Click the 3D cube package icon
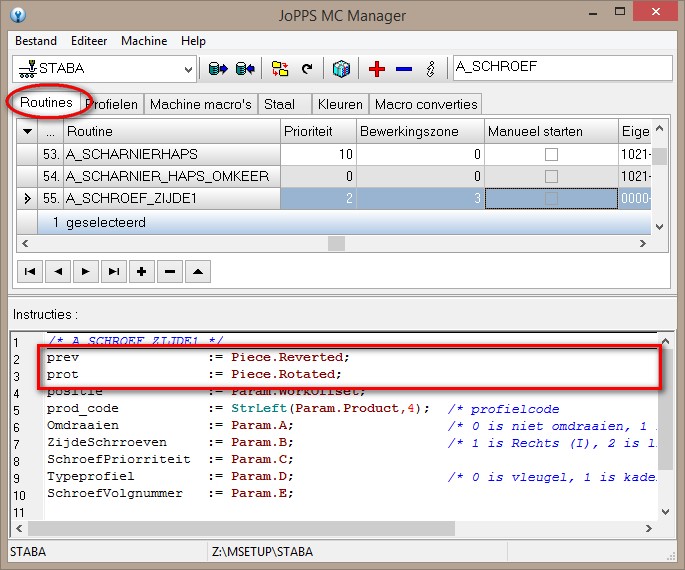 (x=341, y=69)
